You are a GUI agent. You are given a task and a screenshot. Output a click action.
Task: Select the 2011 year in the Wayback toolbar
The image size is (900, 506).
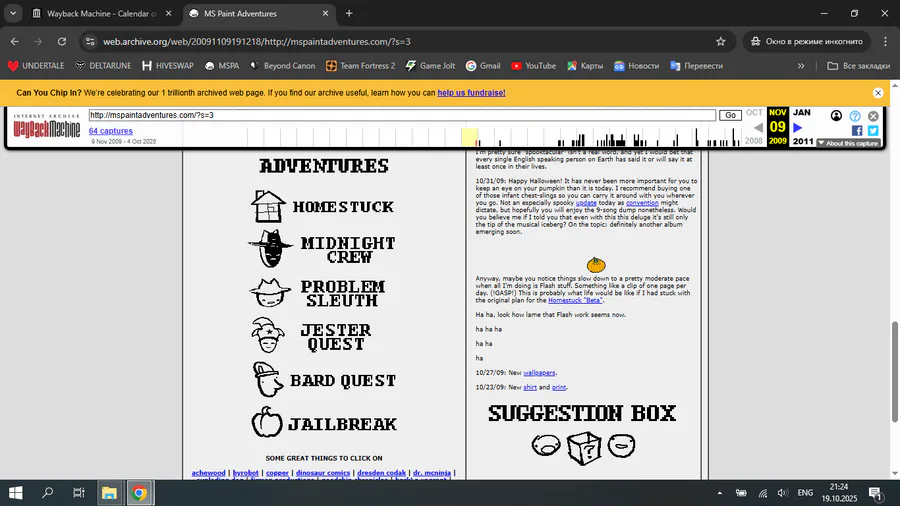click(802, 141)
